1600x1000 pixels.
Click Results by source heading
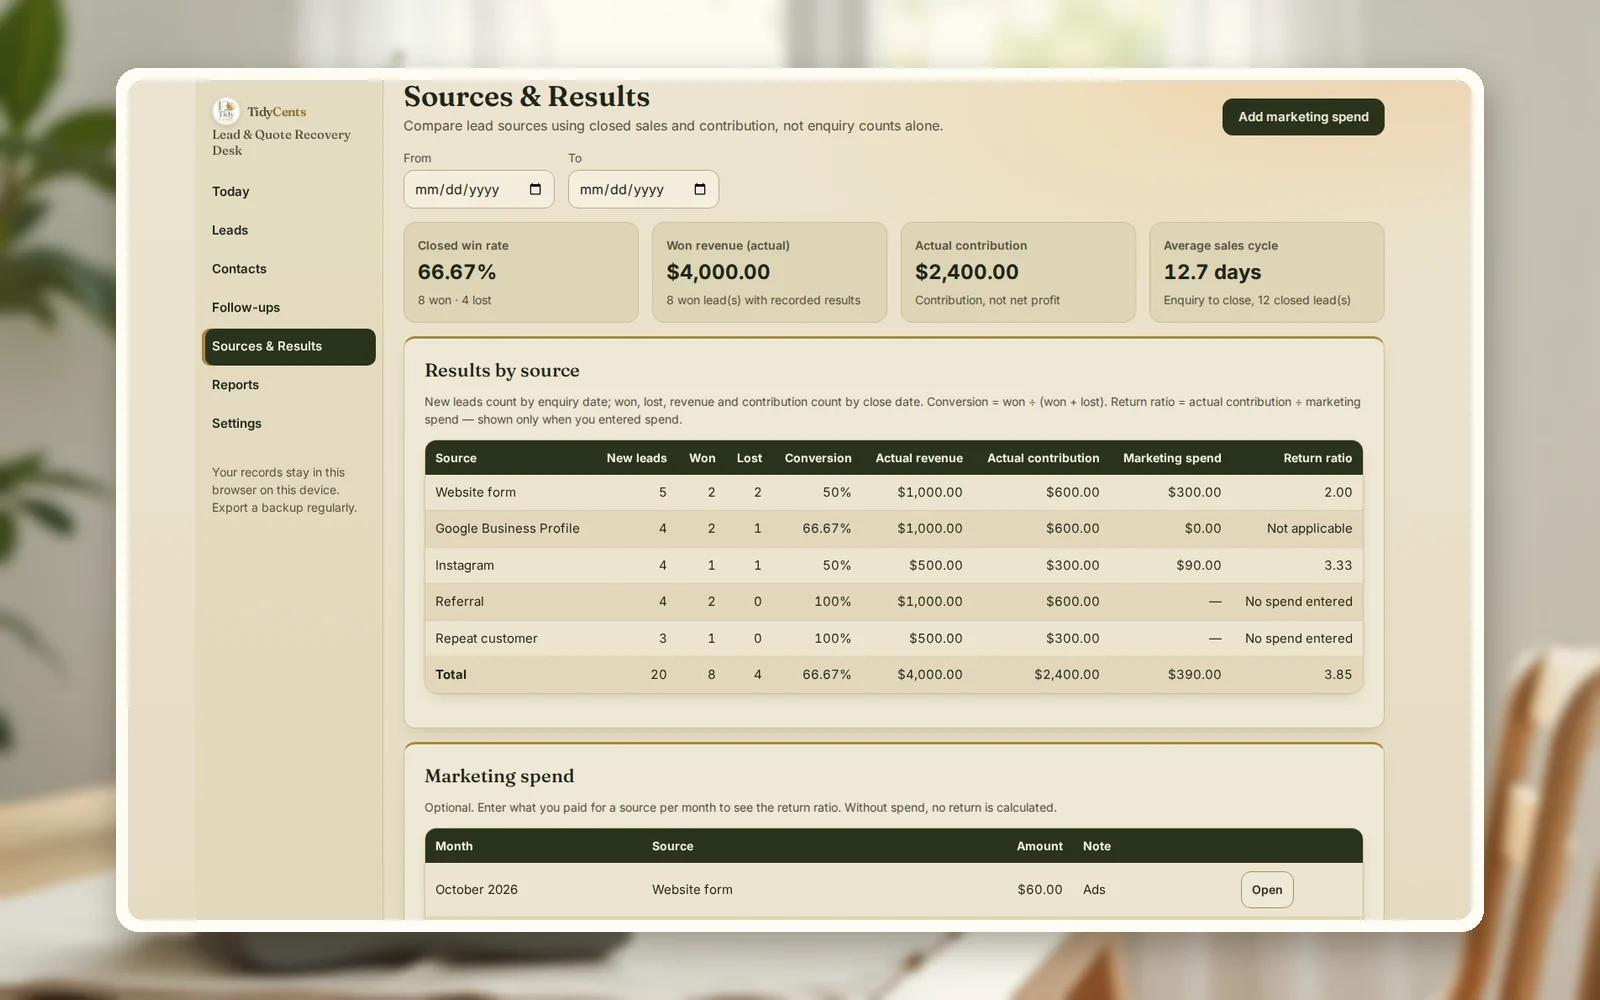click(x=502, y=371)
